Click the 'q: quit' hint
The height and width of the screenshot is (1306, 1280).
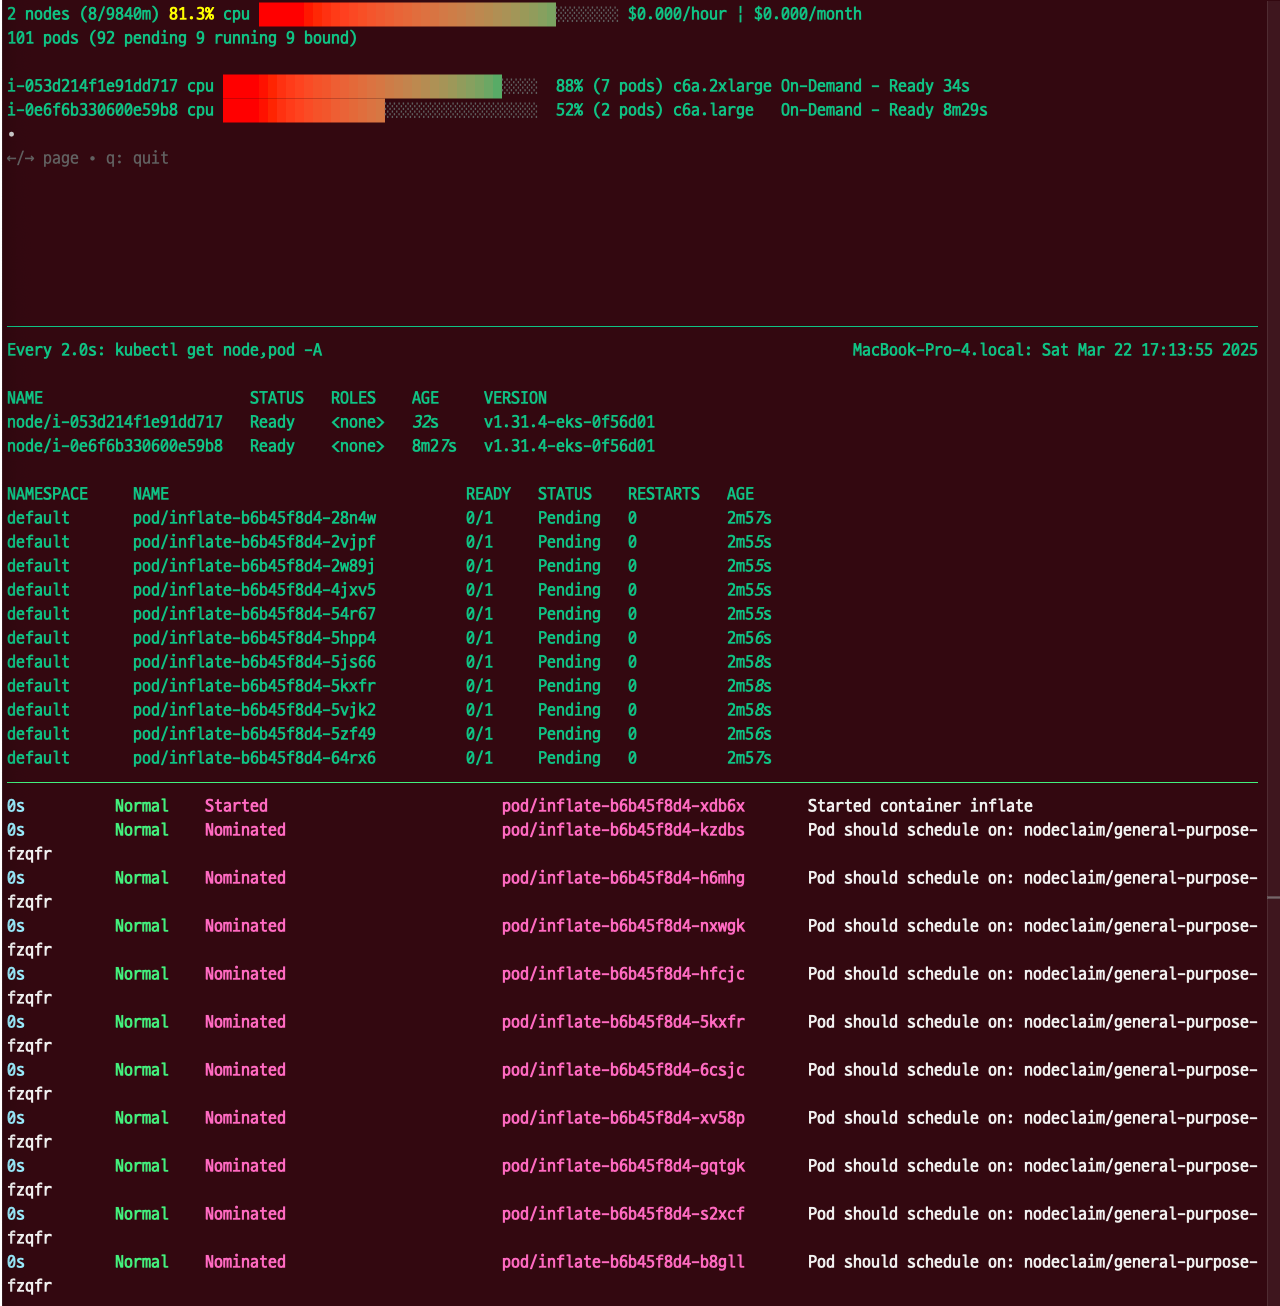tap(137, 158)
